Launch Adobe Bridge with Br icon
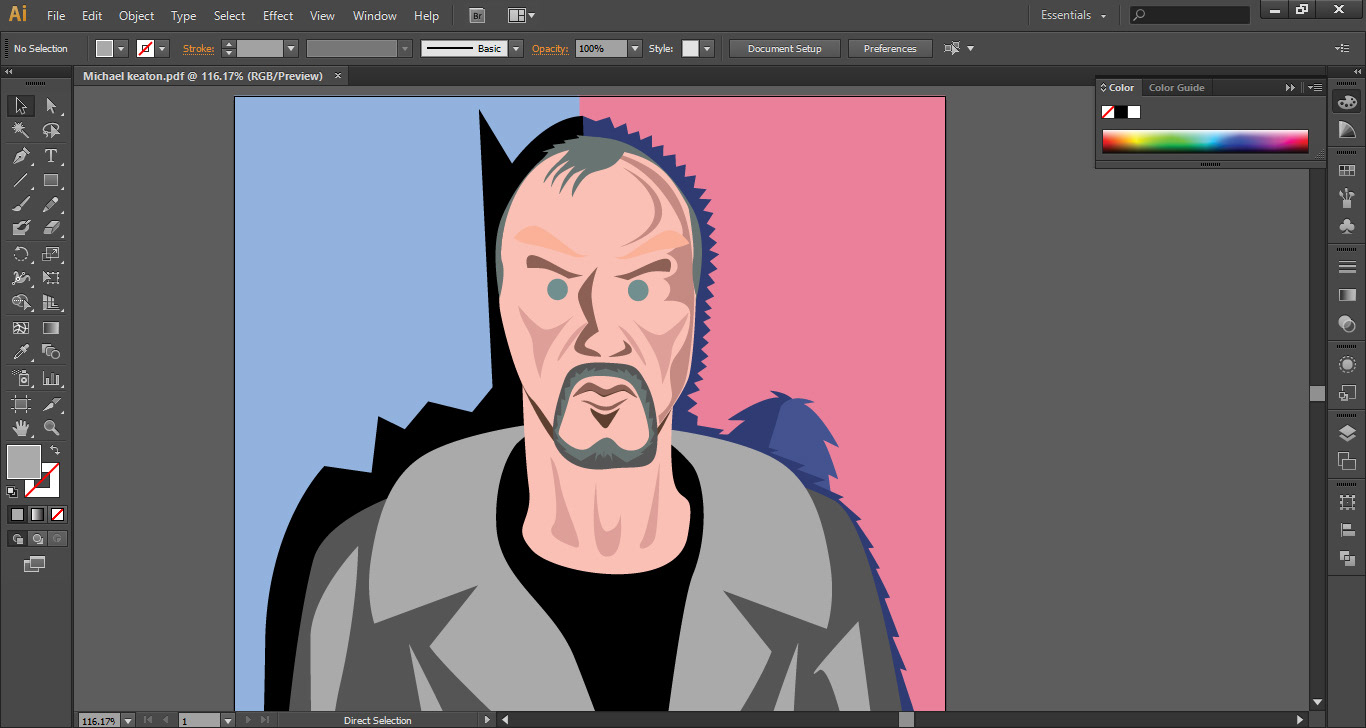The width and height of the screenshot is (1366, 728). pyautogui.click(x=477, y=16)
